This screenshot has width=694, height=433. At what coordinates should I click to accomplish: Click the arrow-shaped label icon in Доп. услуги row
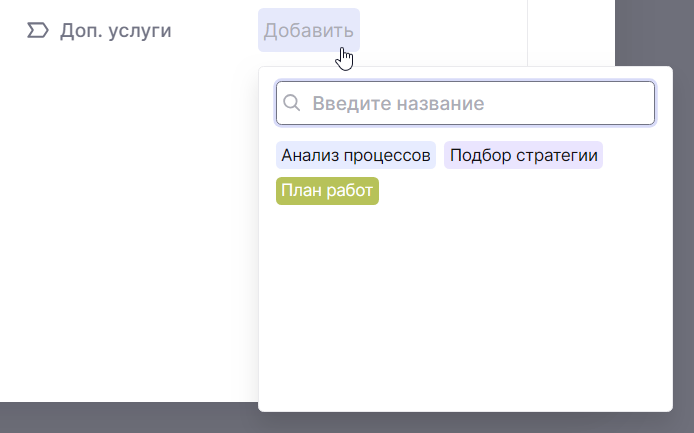coord(37,31)
